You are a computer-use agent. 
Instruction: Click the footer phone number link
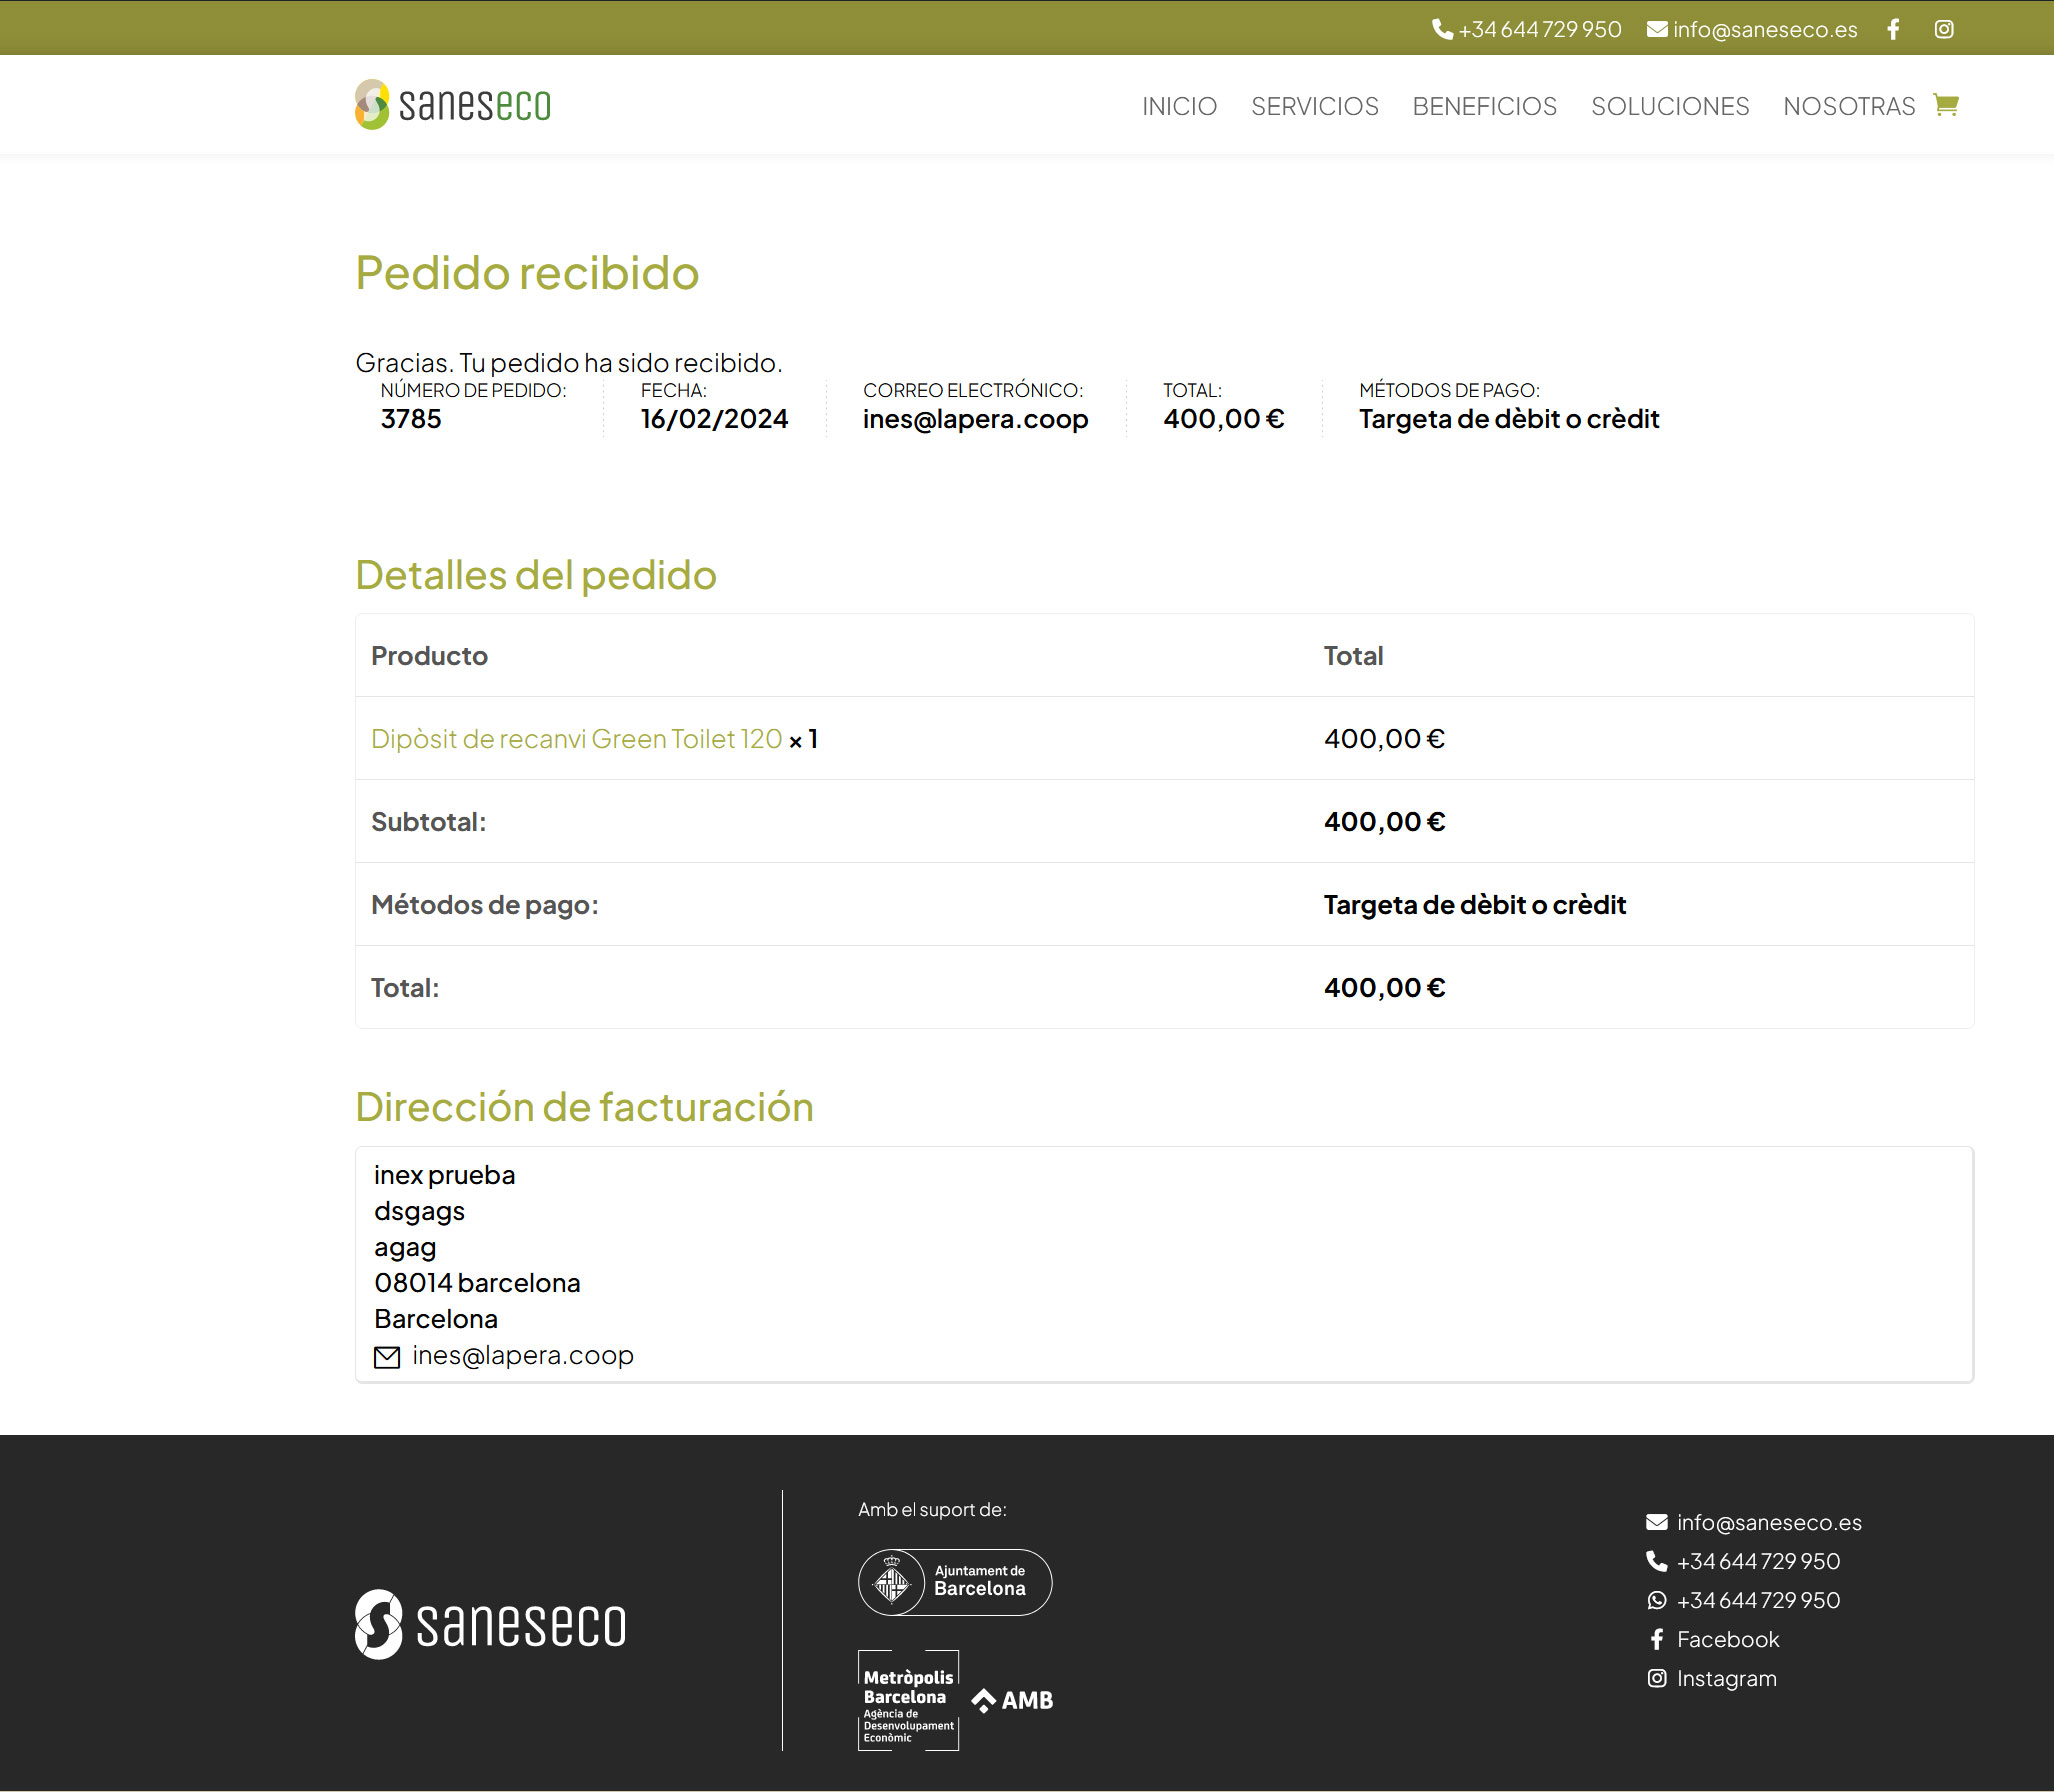1757,1561
